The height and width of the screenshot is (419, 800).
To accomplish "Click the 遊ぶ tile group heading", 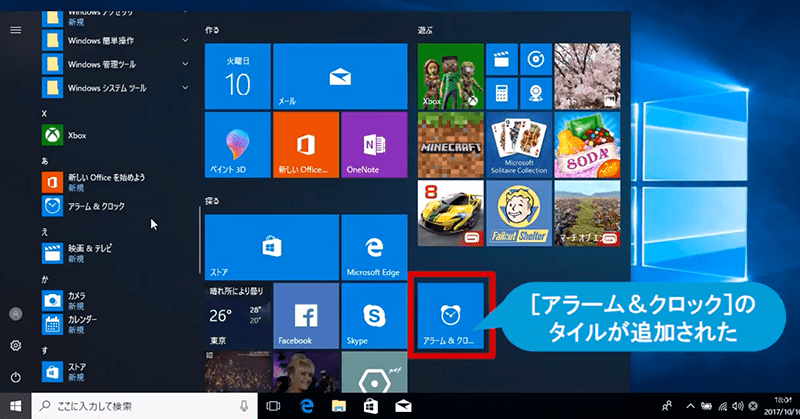I will (x=425, y=30).
